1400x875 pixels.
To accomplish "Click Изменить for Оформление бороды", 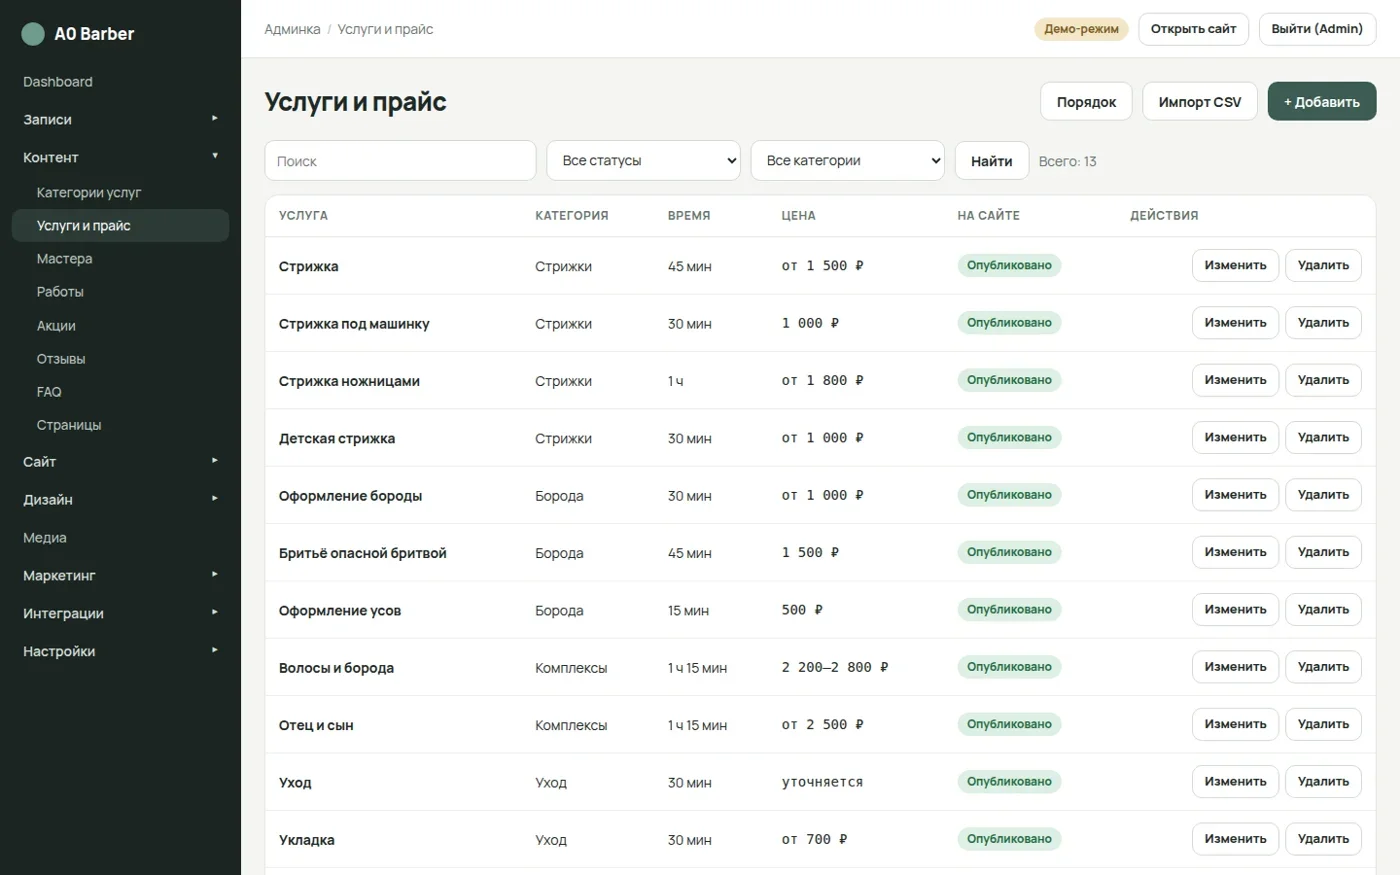I will pos(1235,495).
